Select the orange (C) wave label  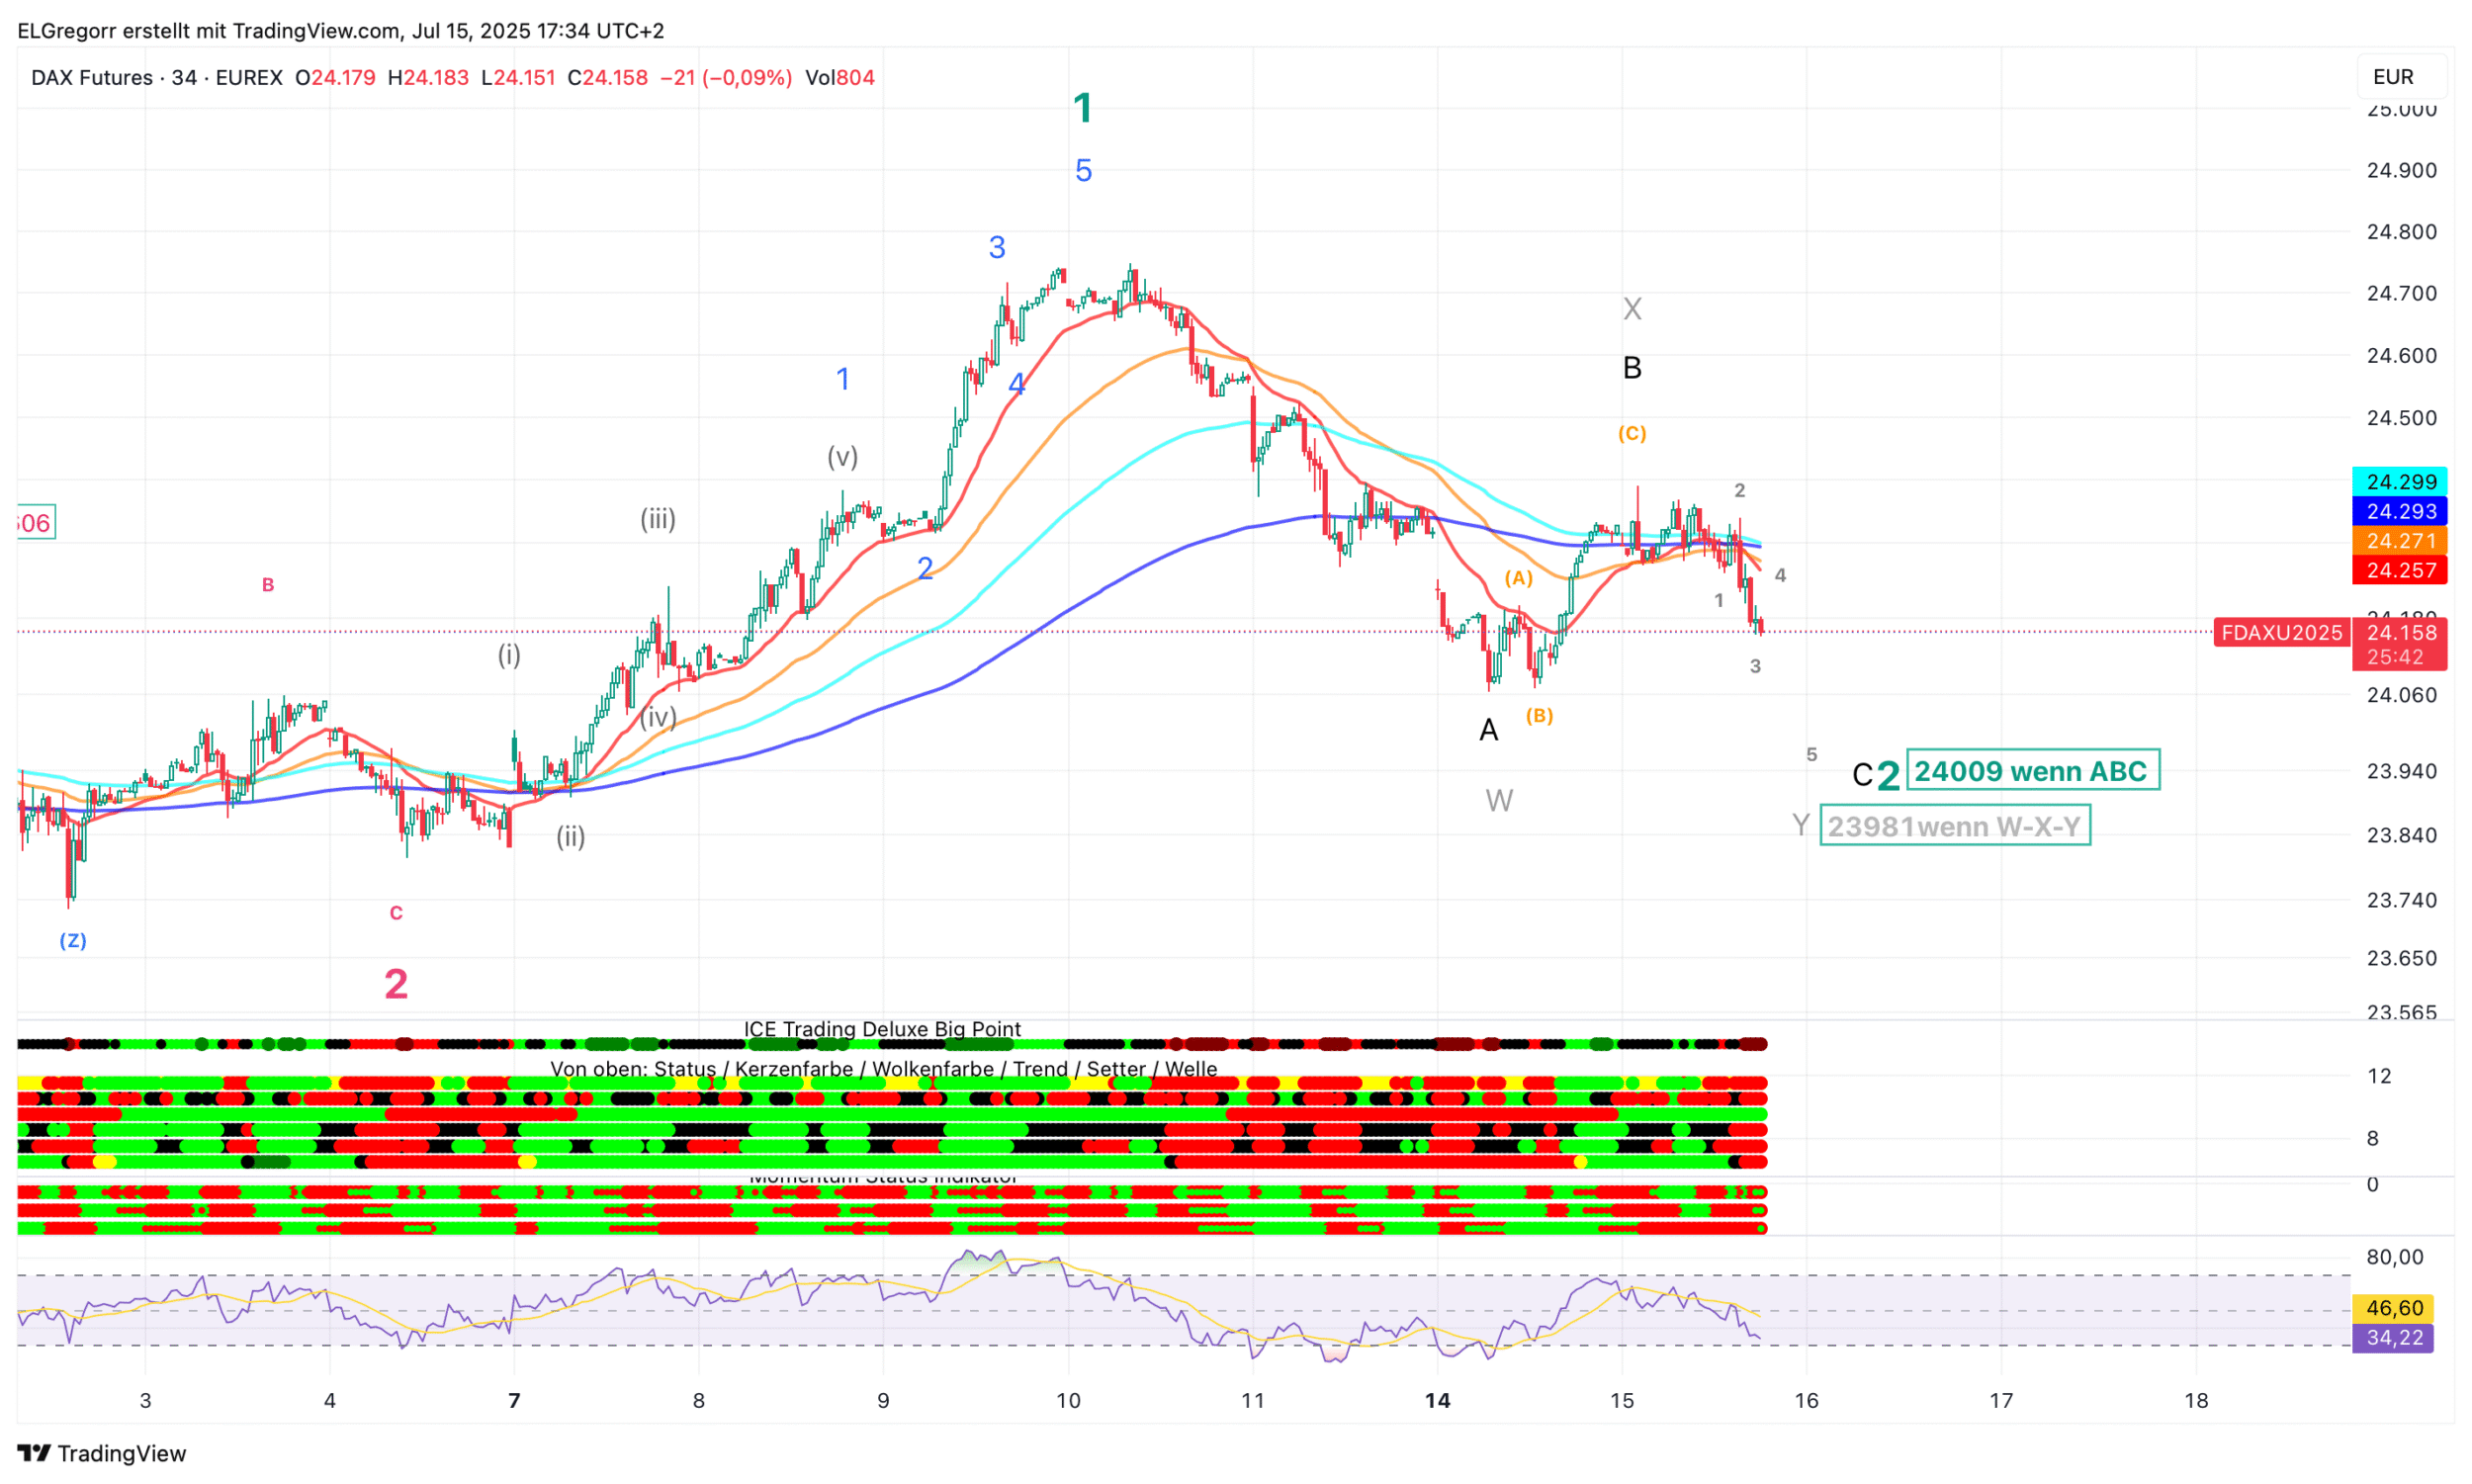(x=1631, y=433)
